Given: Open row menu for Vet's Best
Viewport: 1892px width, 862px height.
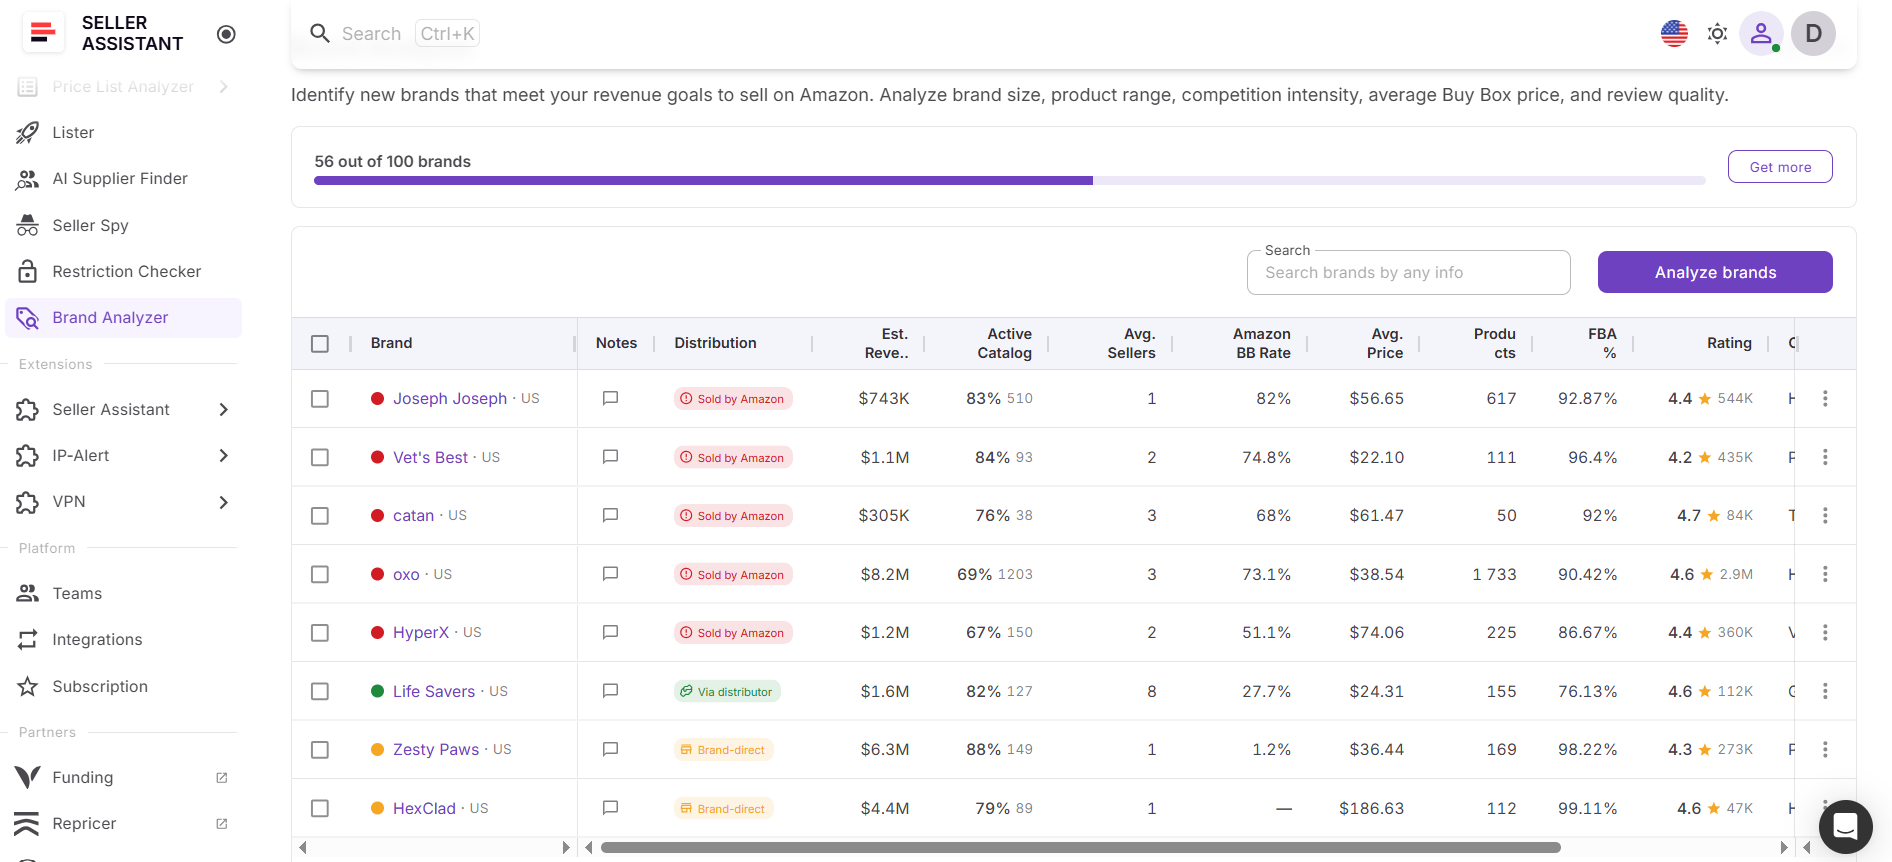Looking at the screenshot, I should click(x=1825, y=457).
